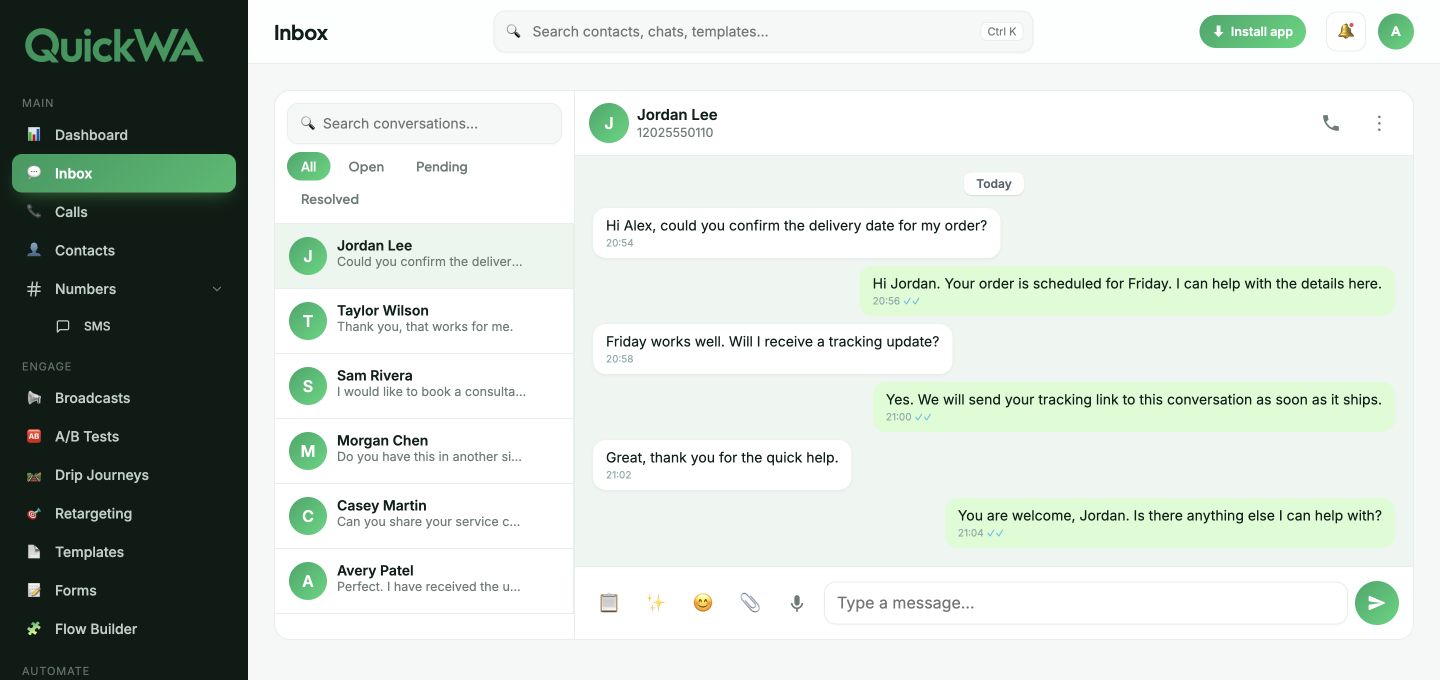The width and height of the screenshot is (1440, 680).
Task: Focus the Search conversations field
Action: pos(424,124)
